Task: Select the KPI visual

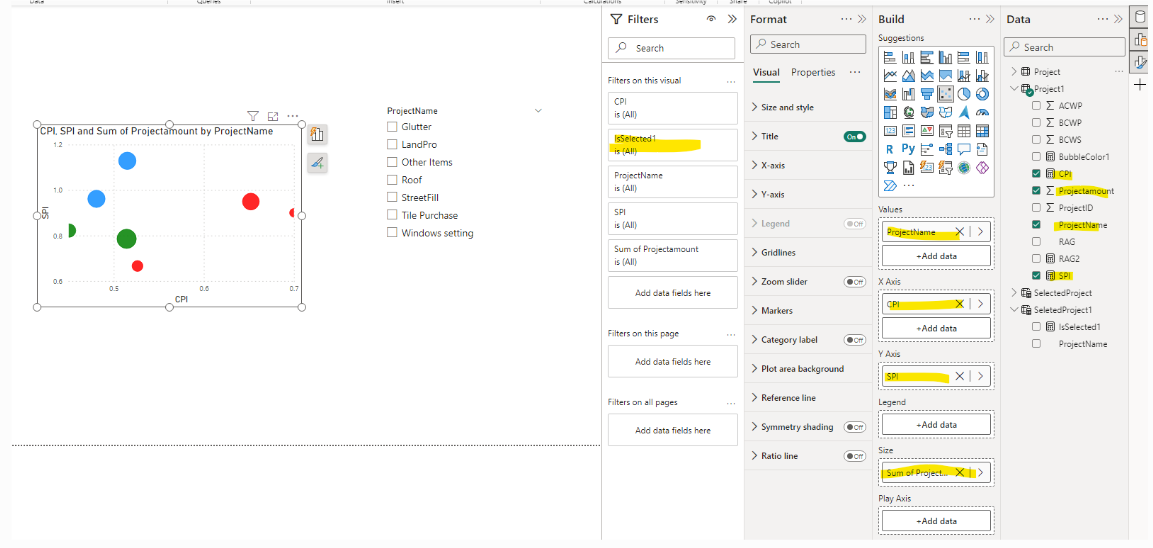Action: tap(927, 131)
